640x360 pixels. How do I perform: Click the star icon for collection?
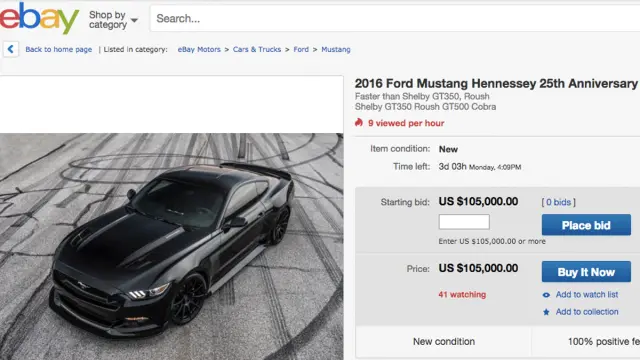pos(546,312)
